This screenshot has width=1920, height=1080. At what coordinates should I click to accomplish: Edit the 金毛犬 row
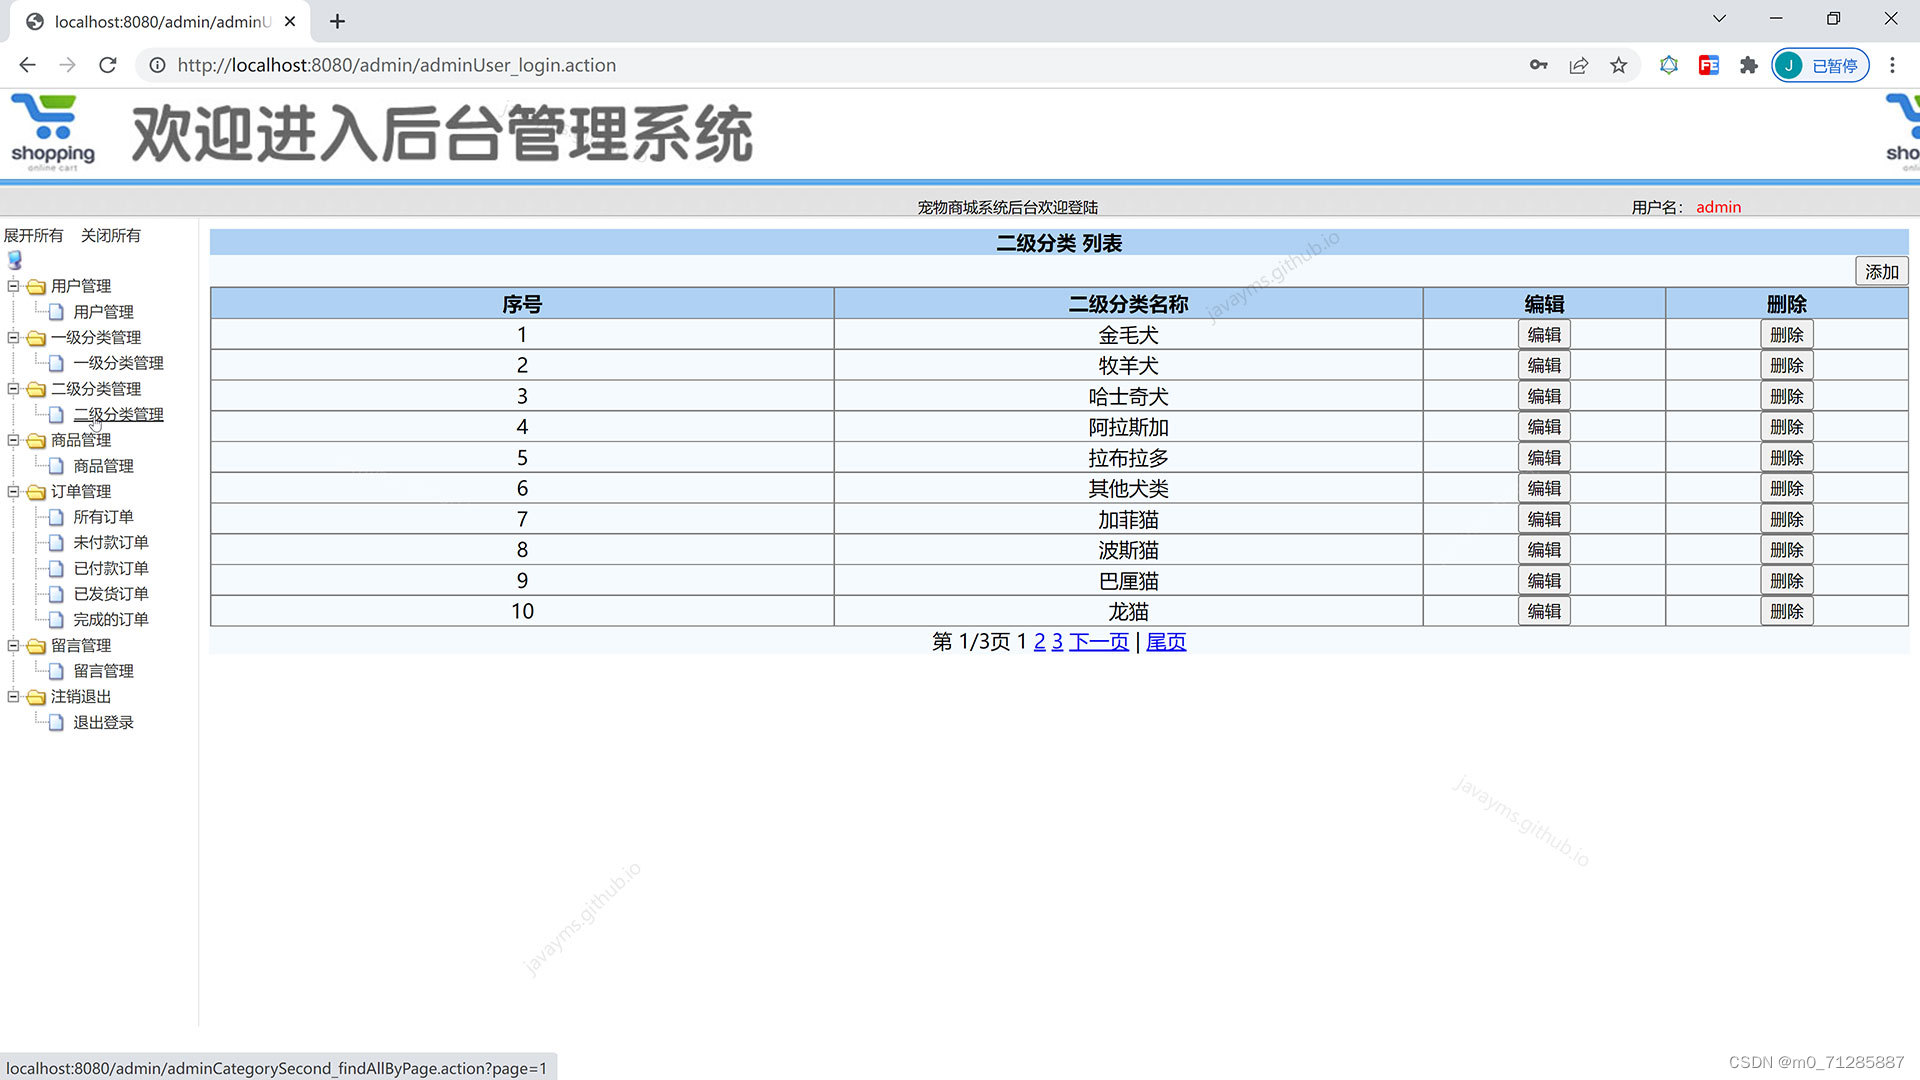1544,335
